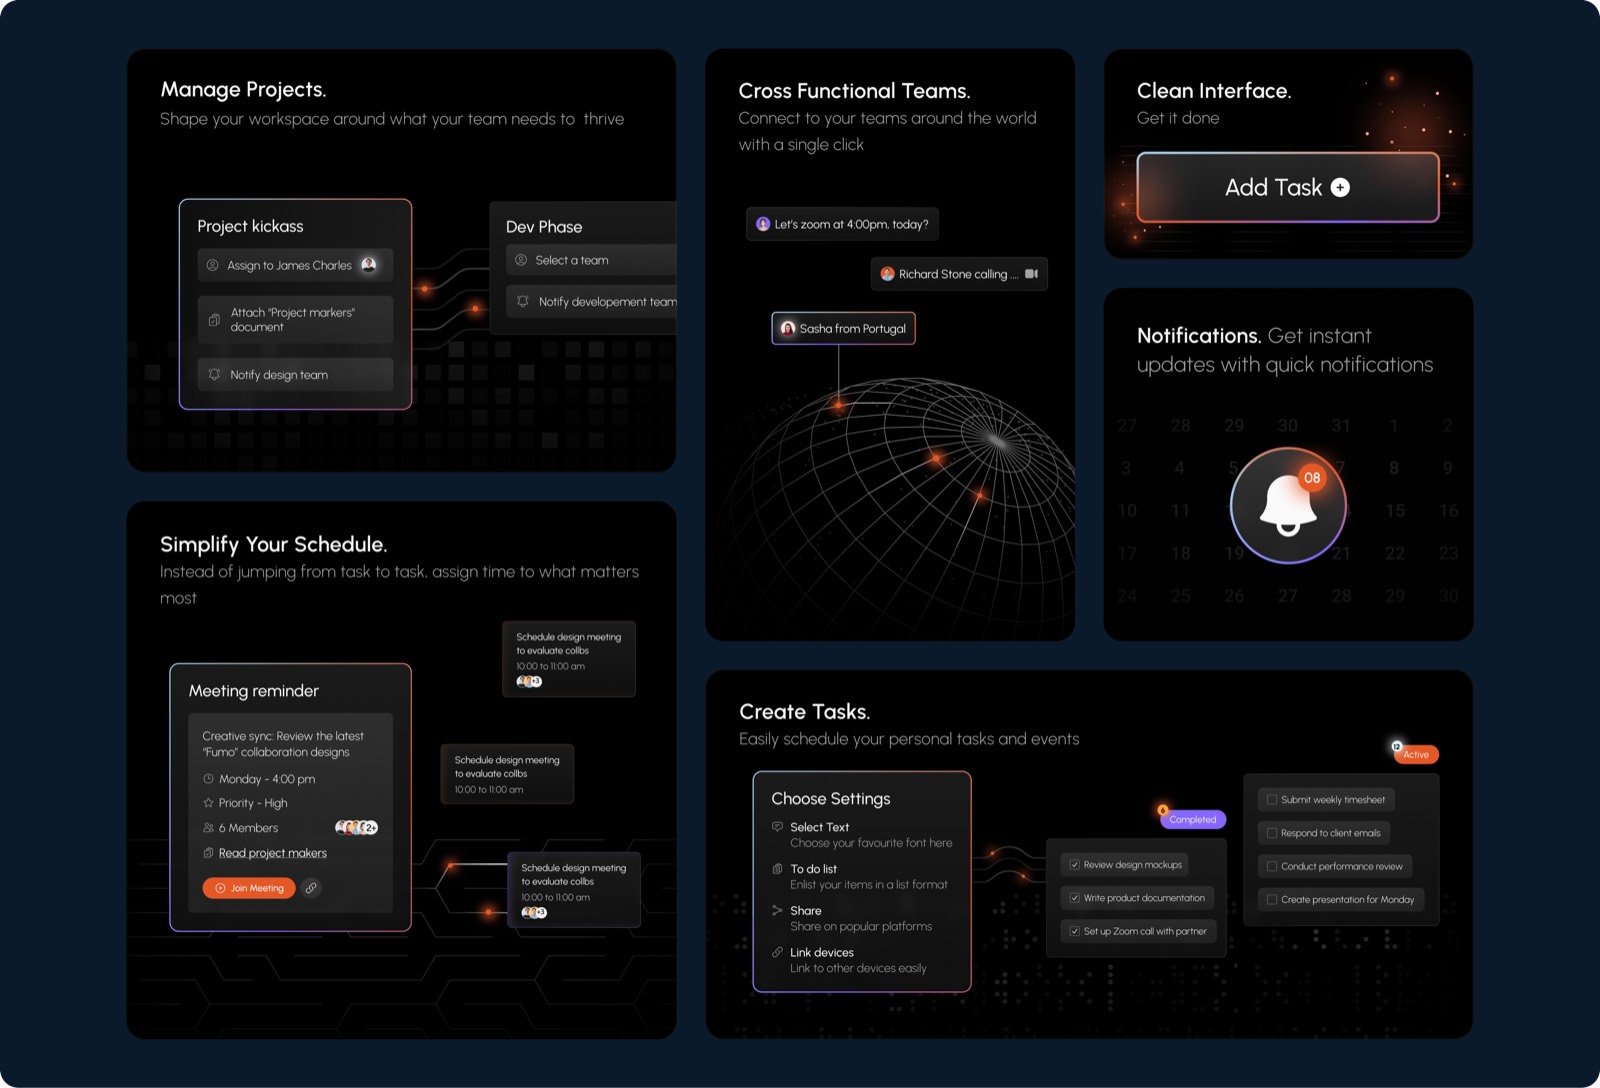Image resolution: width=1600 pixels, height=1088 pixels.
Task: Click the star icon beside Priority - High
Action: coord(208,803)
